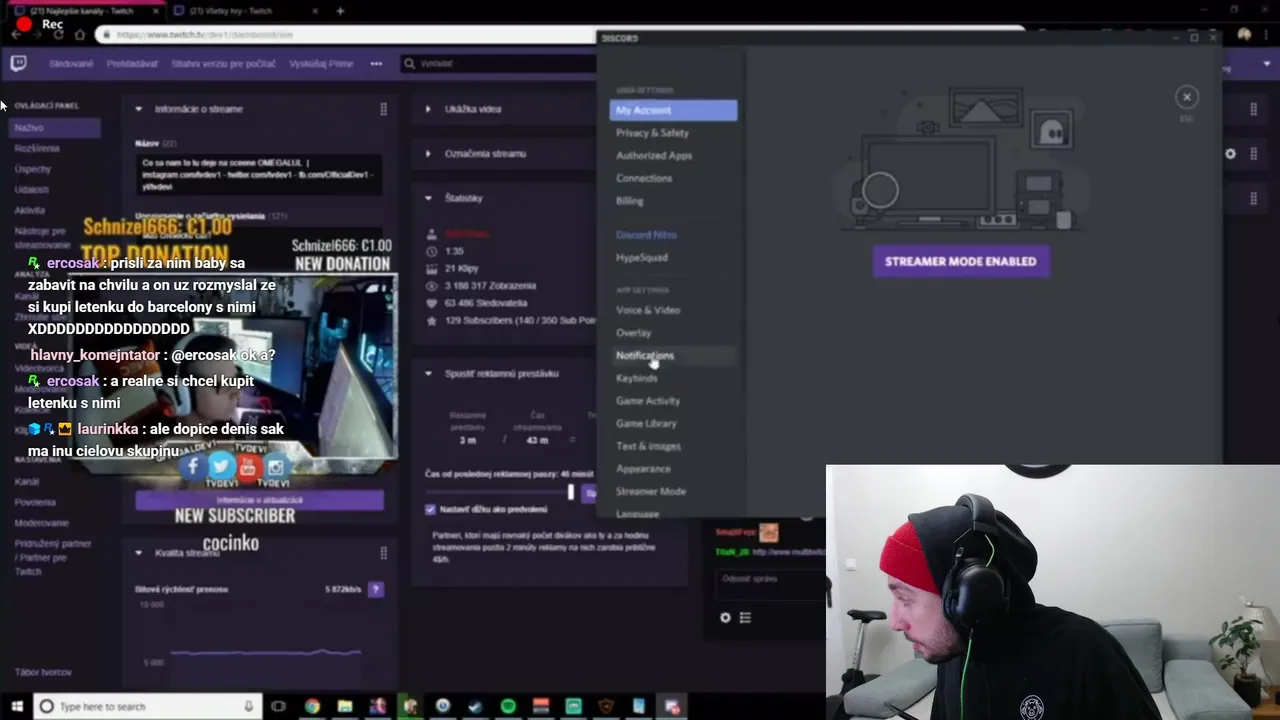The width and height of the screenshot is (1280, 720).
Task: Collapse the Informácie o streame panel
Action: pos(139,109)
